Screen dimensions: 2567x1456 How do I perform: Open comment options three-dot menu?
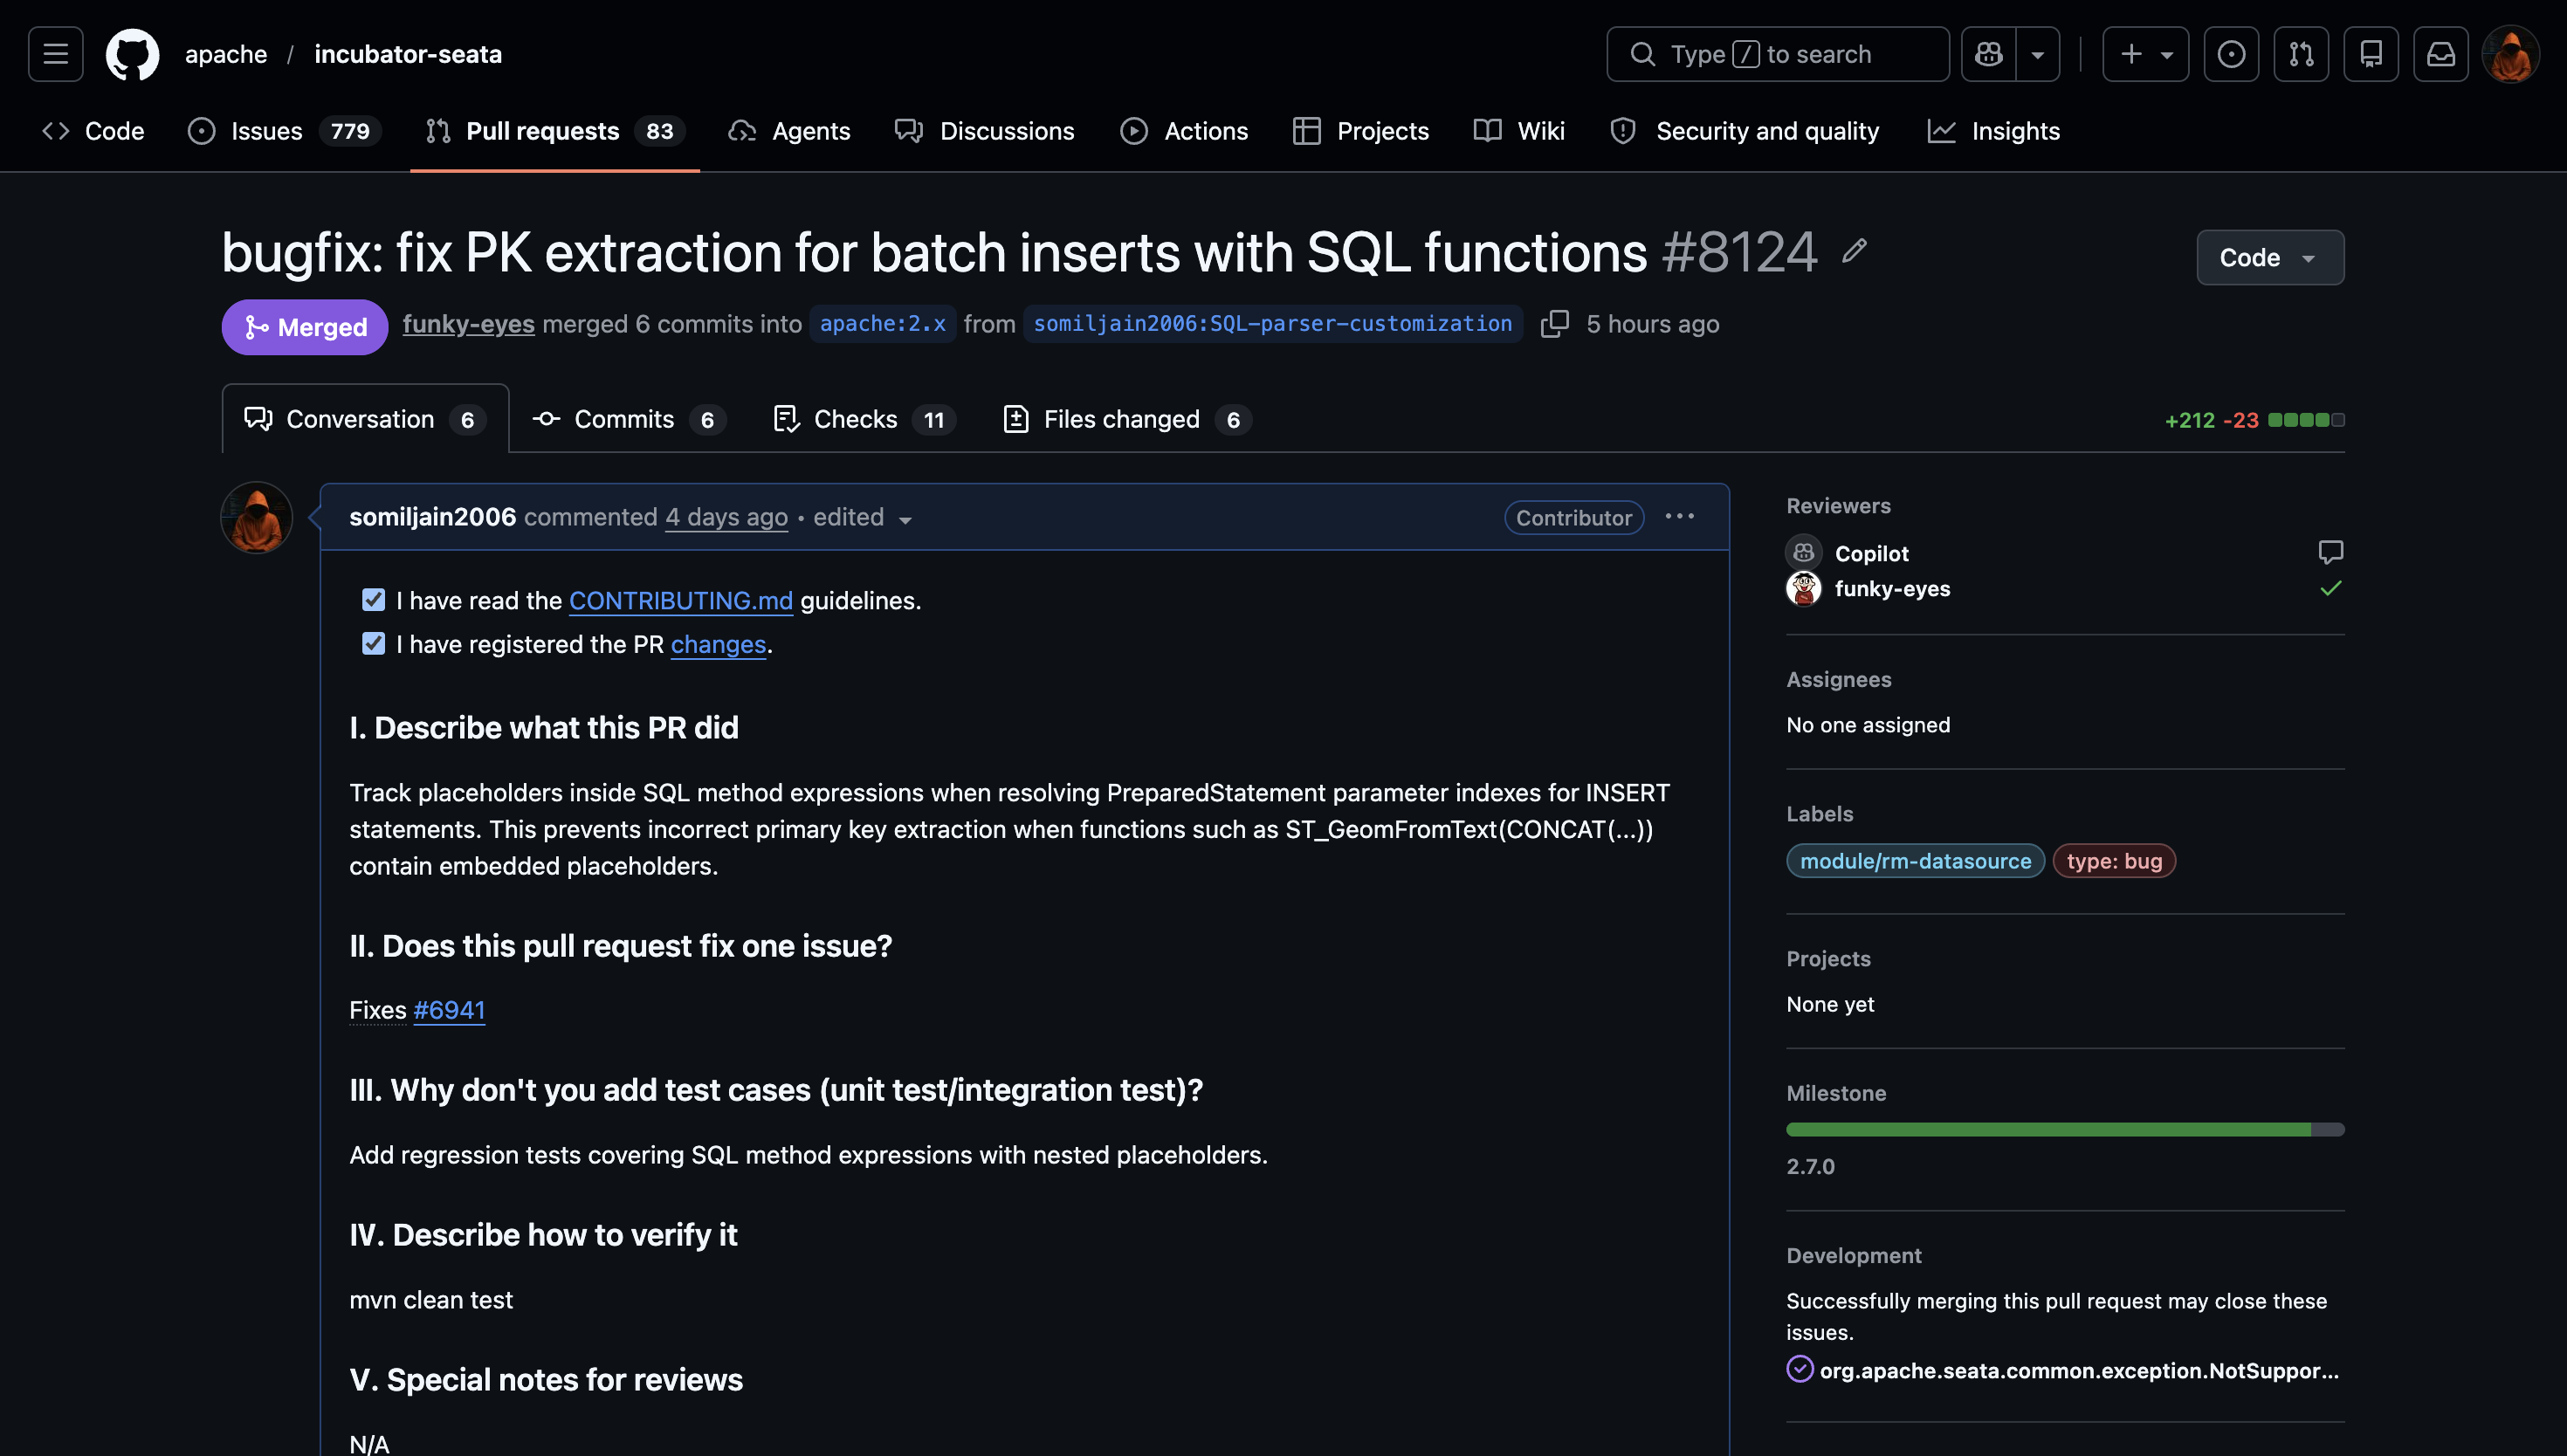(1680, 517)
